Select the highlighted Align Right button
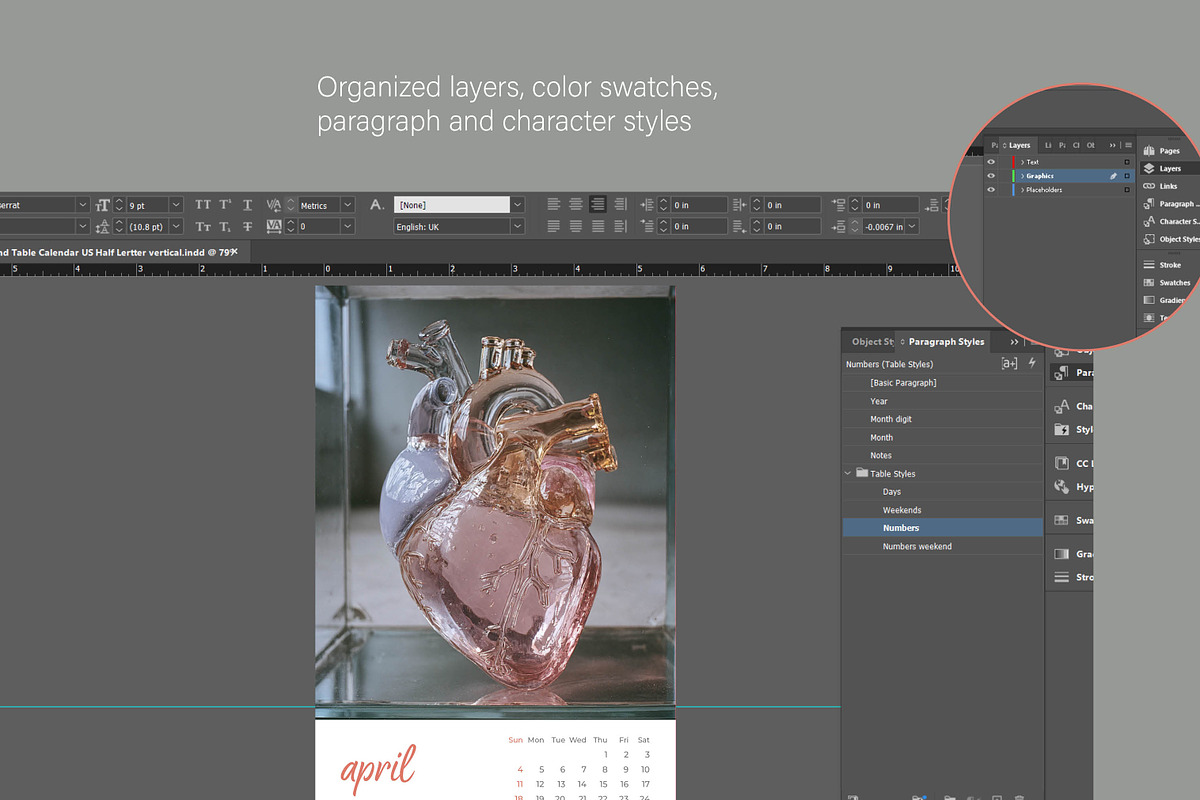The image size is (1200, 800). [x=598, y=204]
